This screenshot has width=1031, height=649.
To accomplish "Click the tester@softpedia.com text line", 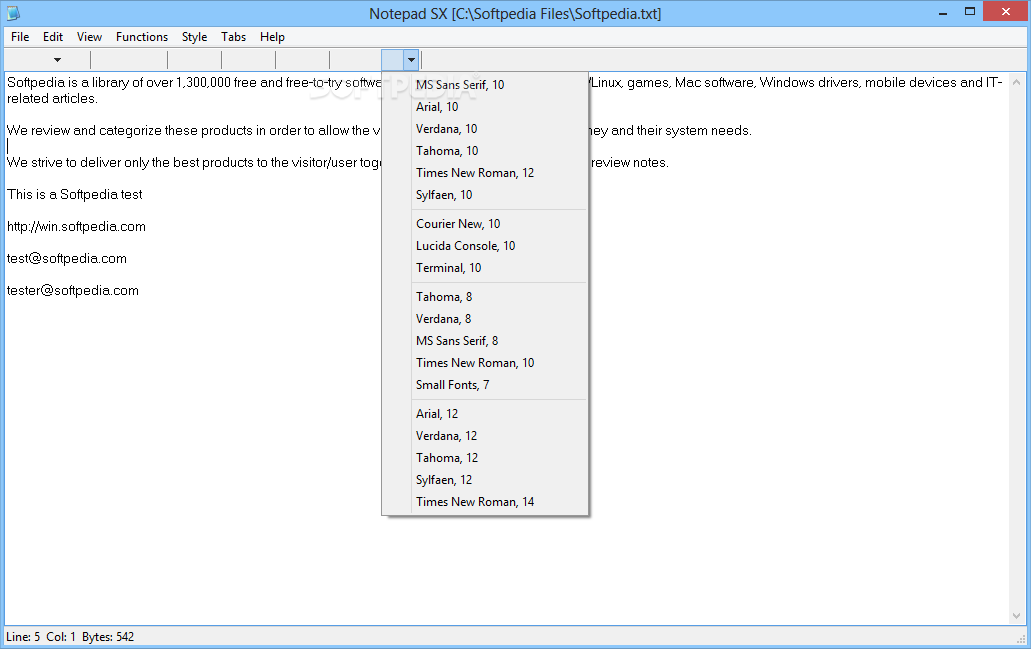I will (x=72, y=291).
